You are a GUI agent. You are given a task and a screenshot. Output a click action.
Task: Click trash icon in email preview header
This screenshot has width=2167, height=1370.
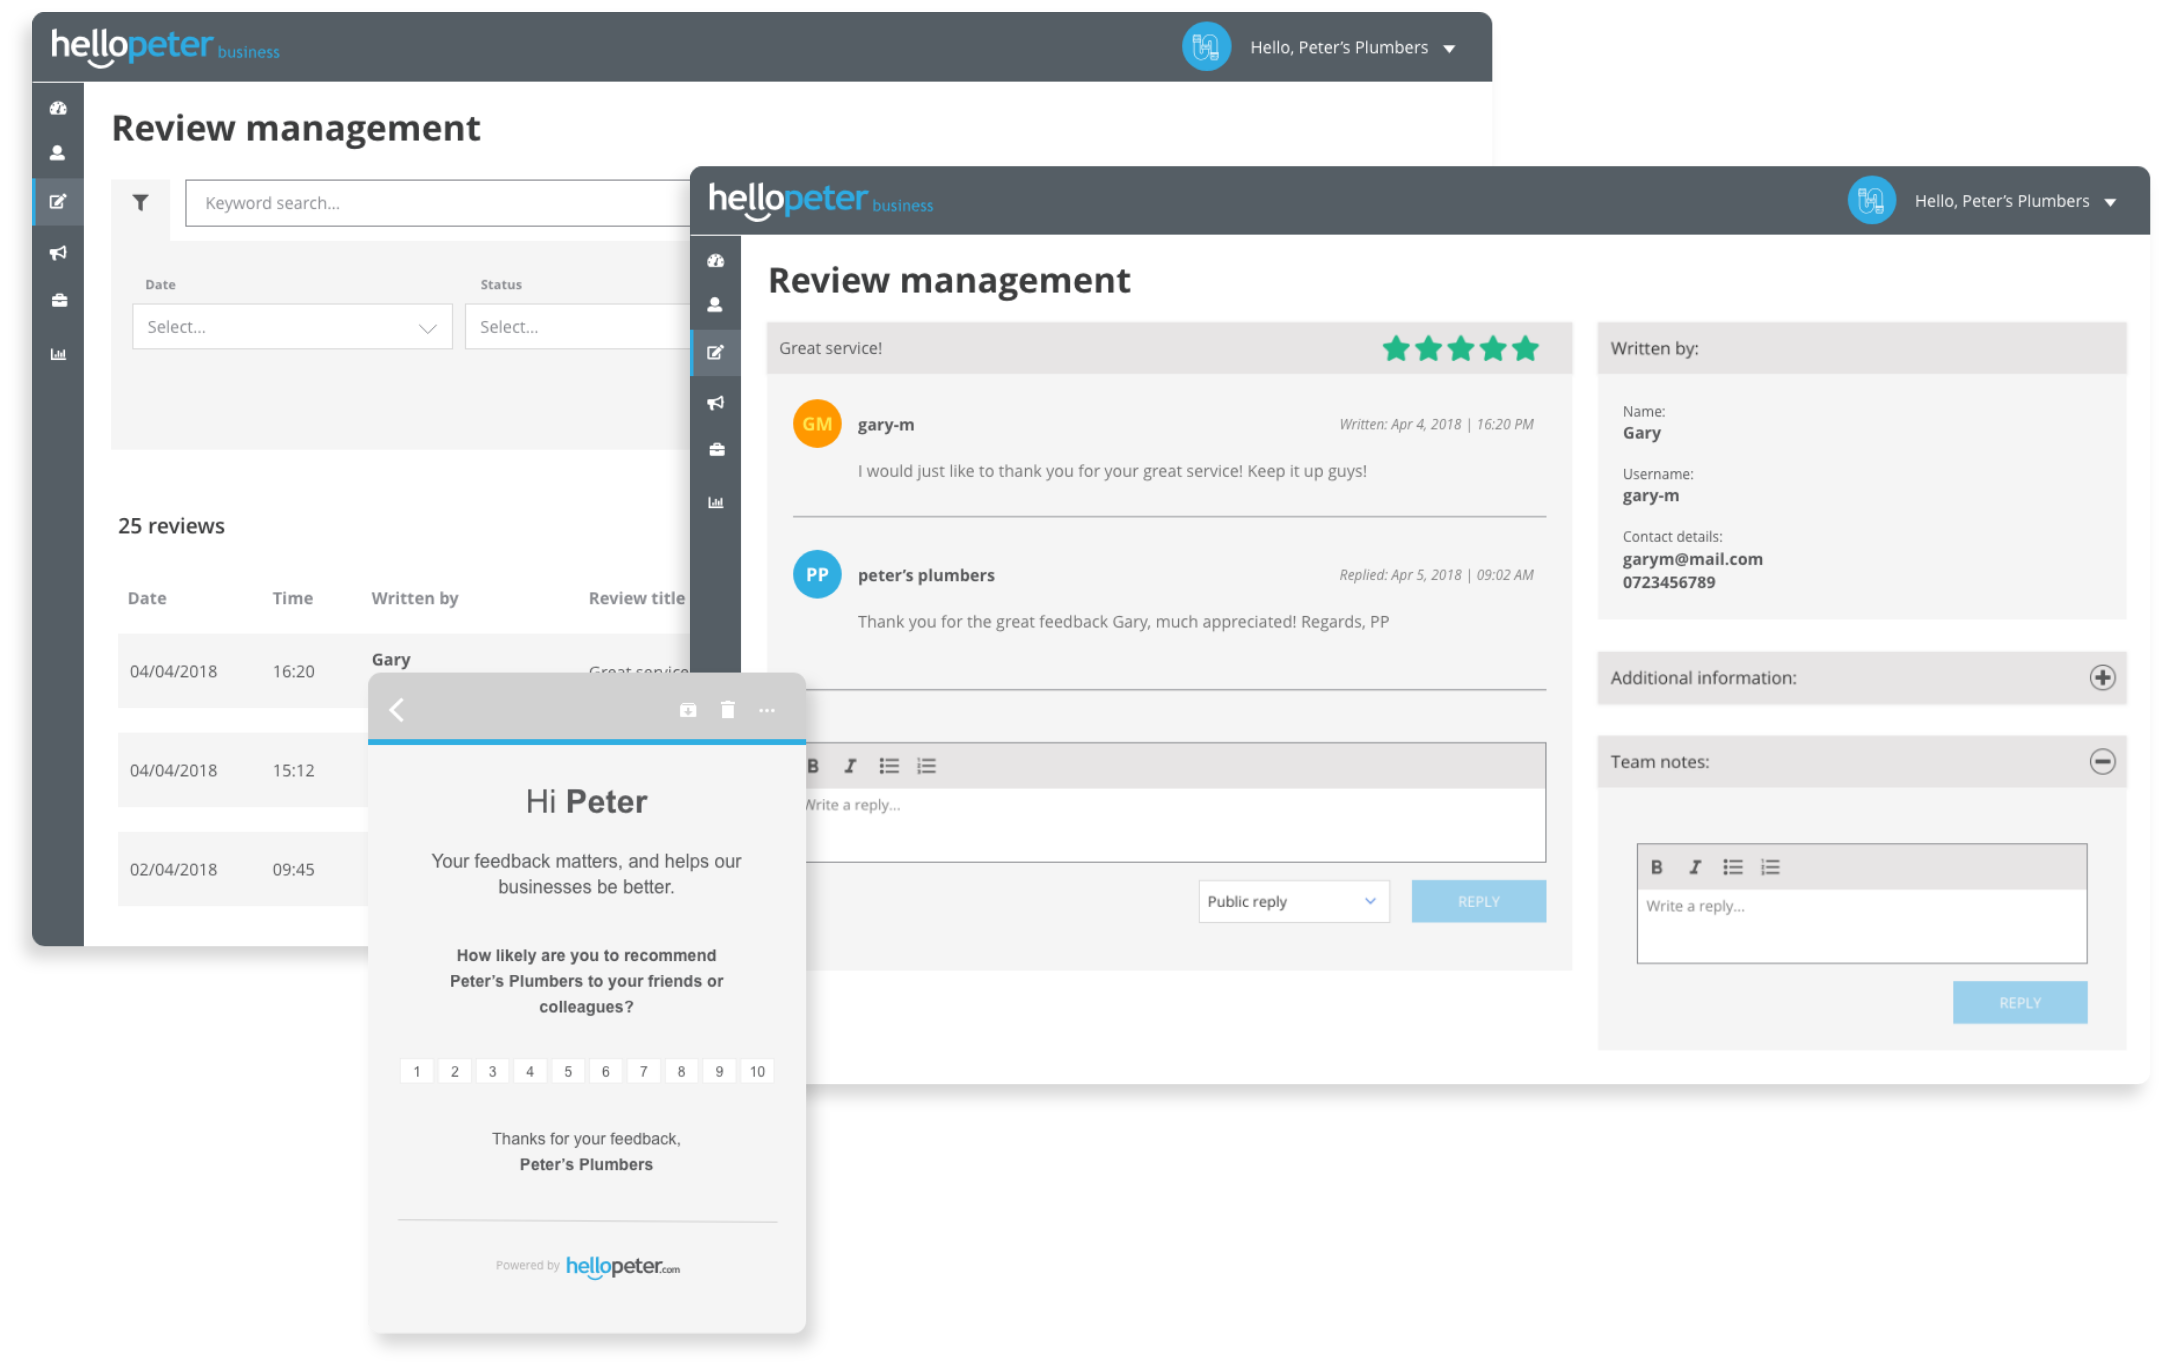[x=728, y=710]
